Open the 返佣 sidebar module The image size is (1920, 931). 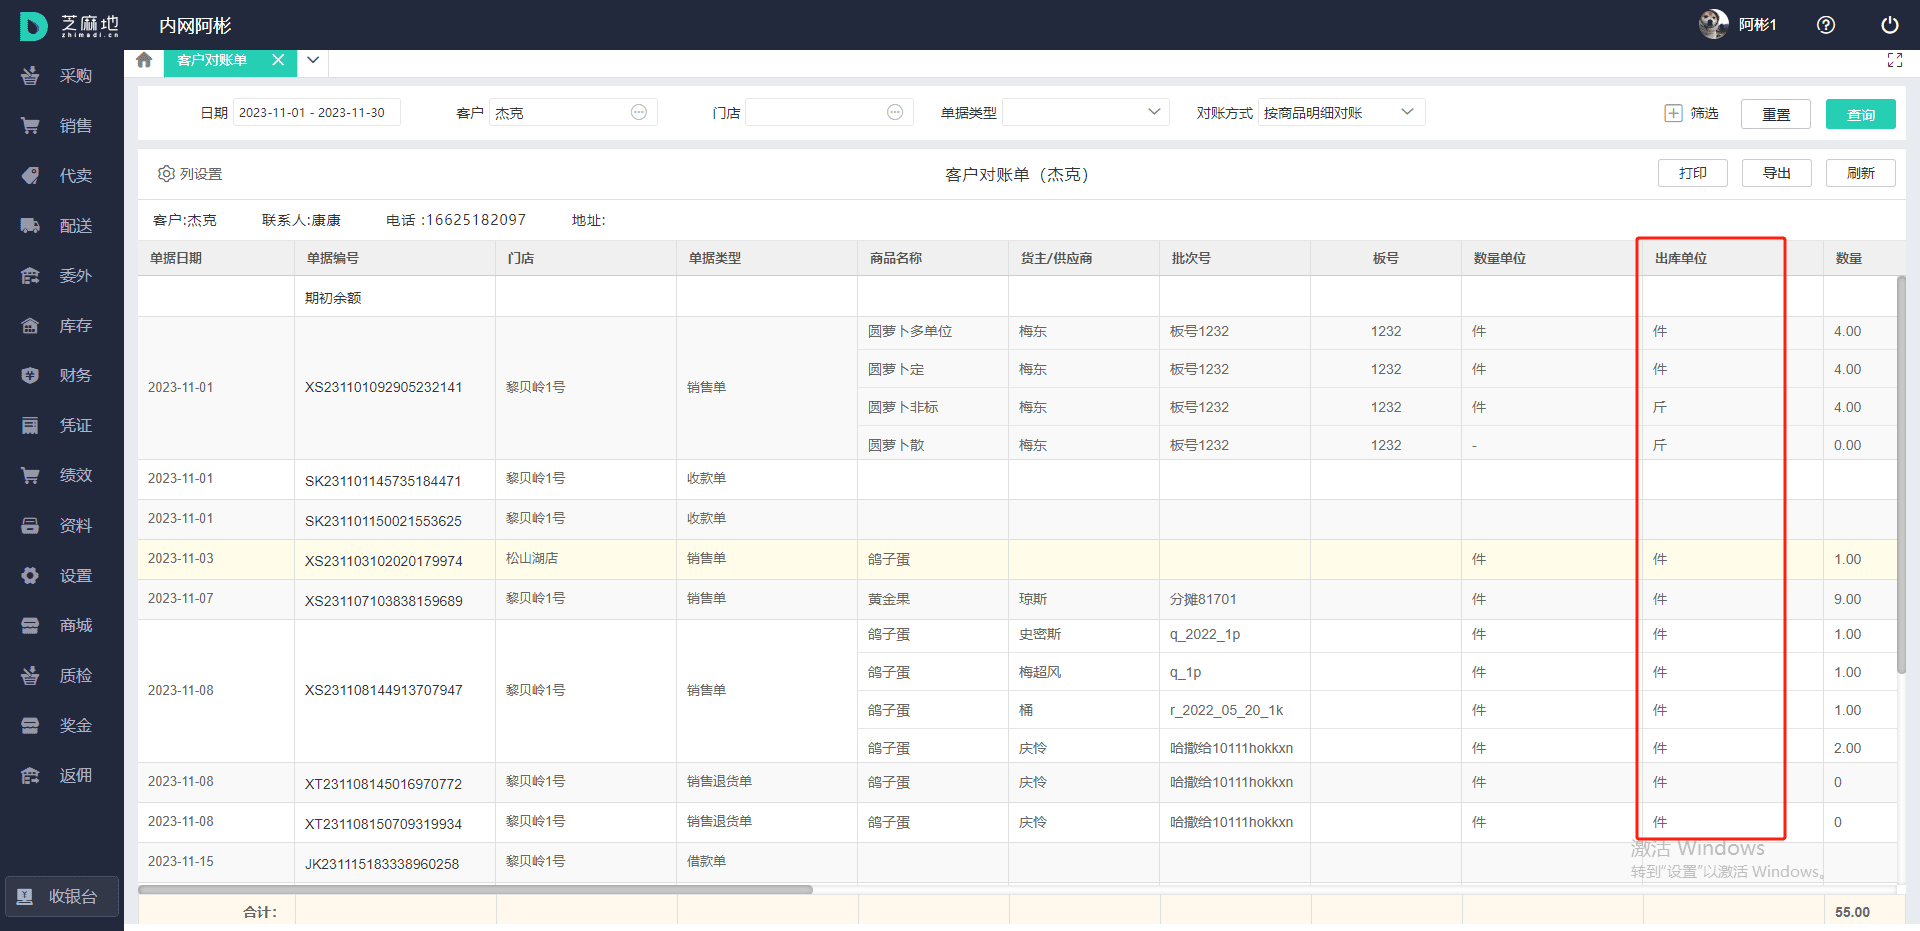click(x=60, y=776)
